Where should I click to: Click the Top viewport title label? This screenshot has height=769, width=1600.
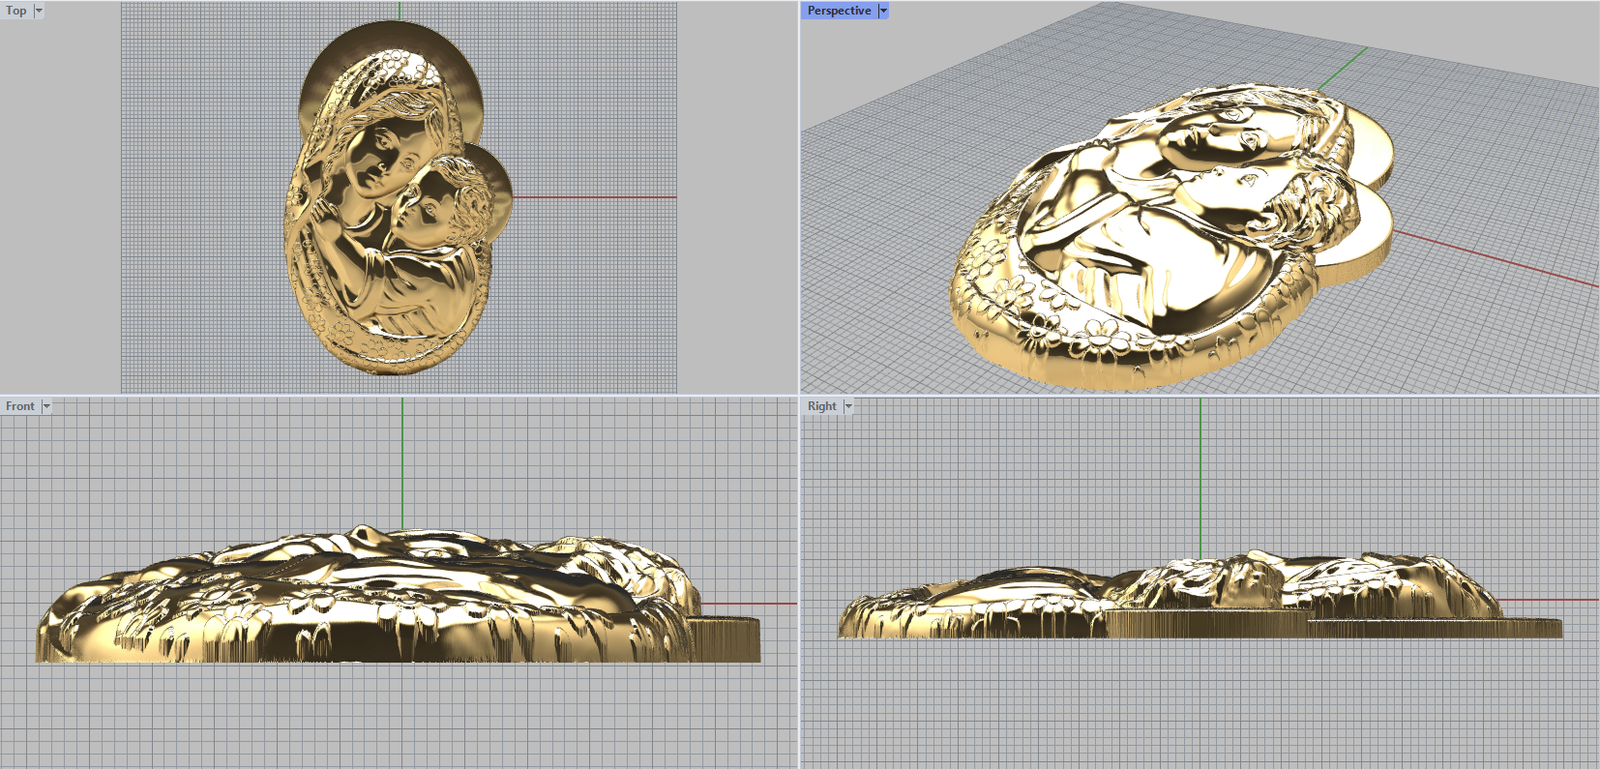pyautogui.click(x=16, y=11)
